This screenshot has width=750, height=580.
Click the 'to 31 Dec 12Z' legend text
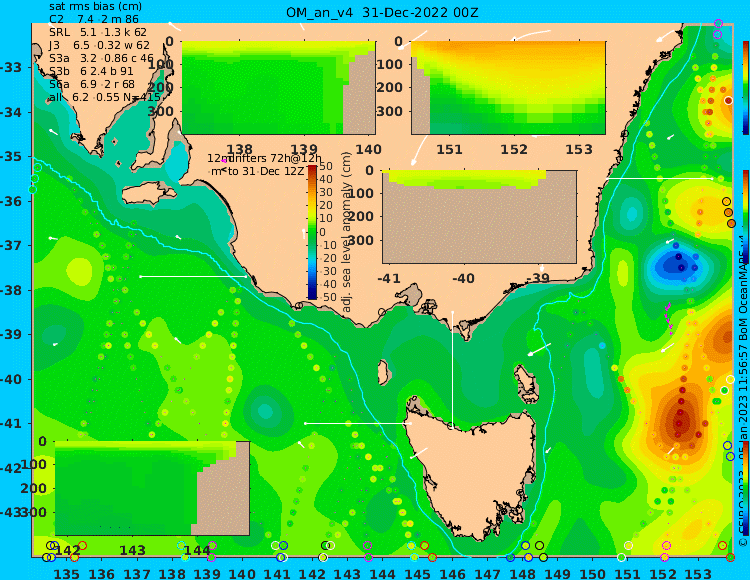pos(265,171)
